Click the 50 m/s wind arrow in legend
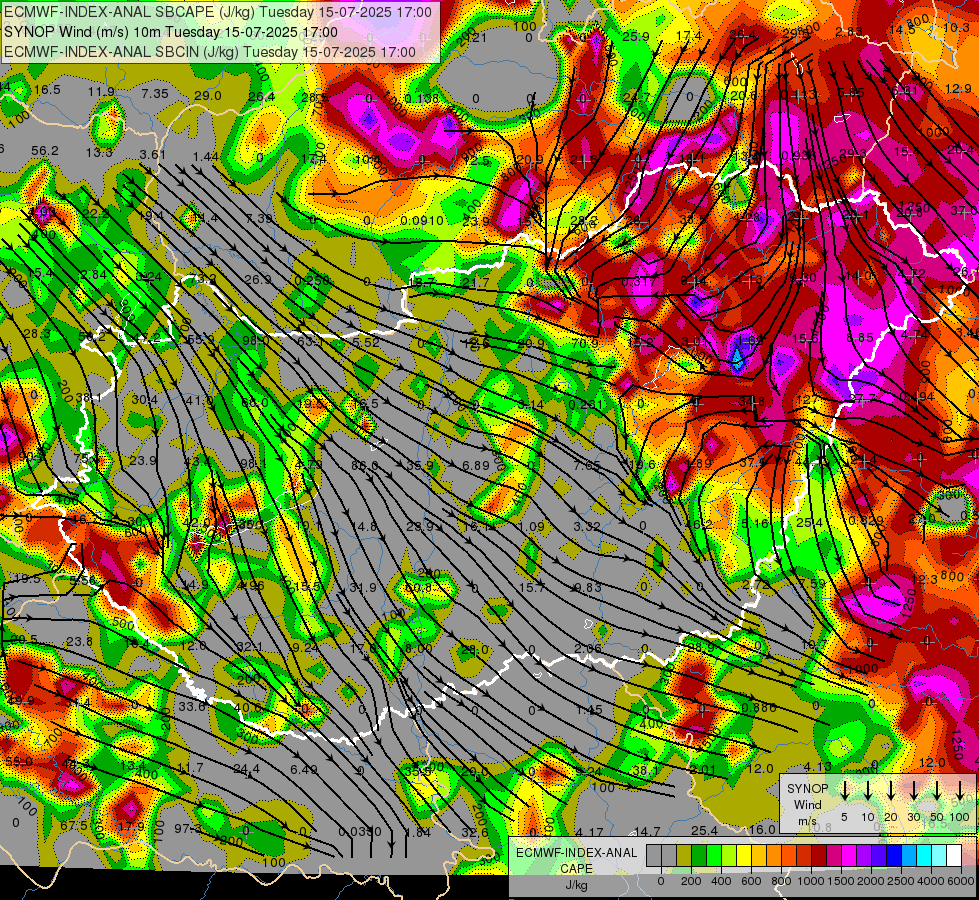 pos(937,791)
